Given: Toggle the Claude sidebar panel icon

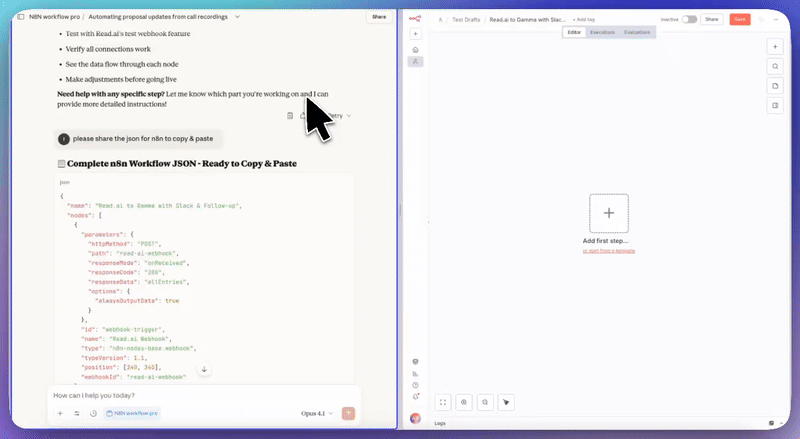Looking at the screenshot, I should [x=20, y=17].
